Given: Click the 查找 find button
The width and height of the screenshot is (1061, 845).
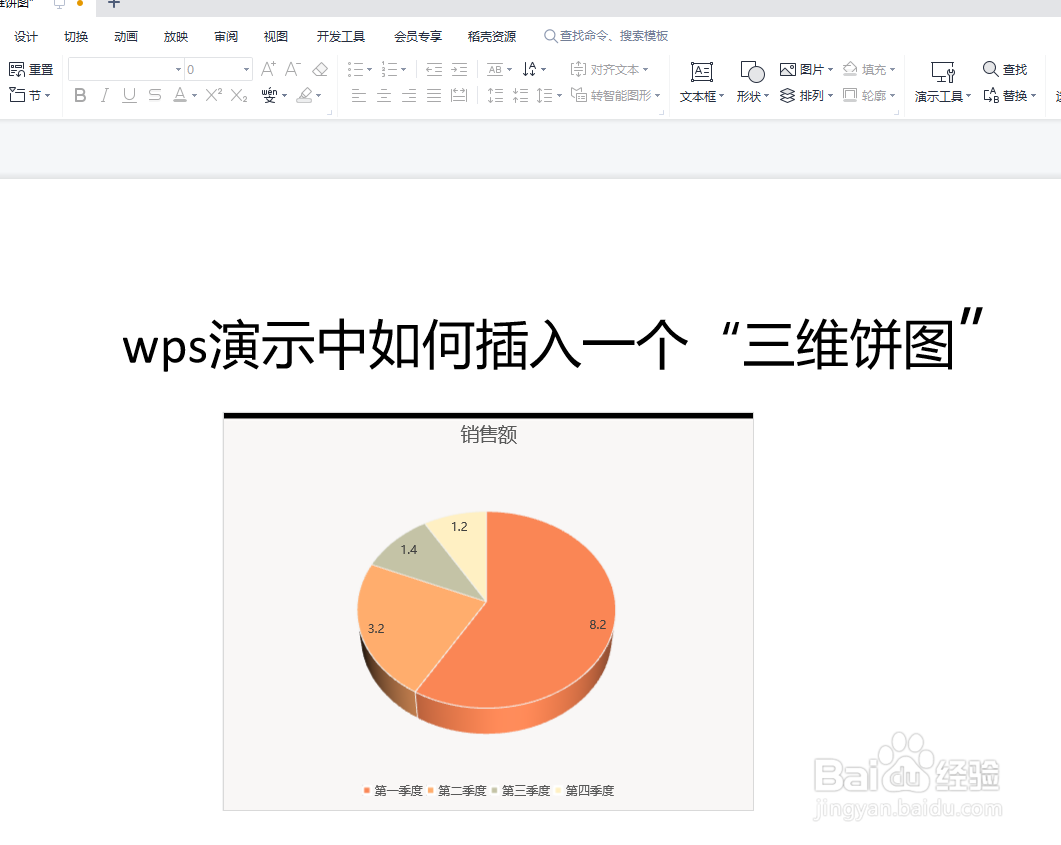Looking at the screenshot, I should click(1005, 69).
